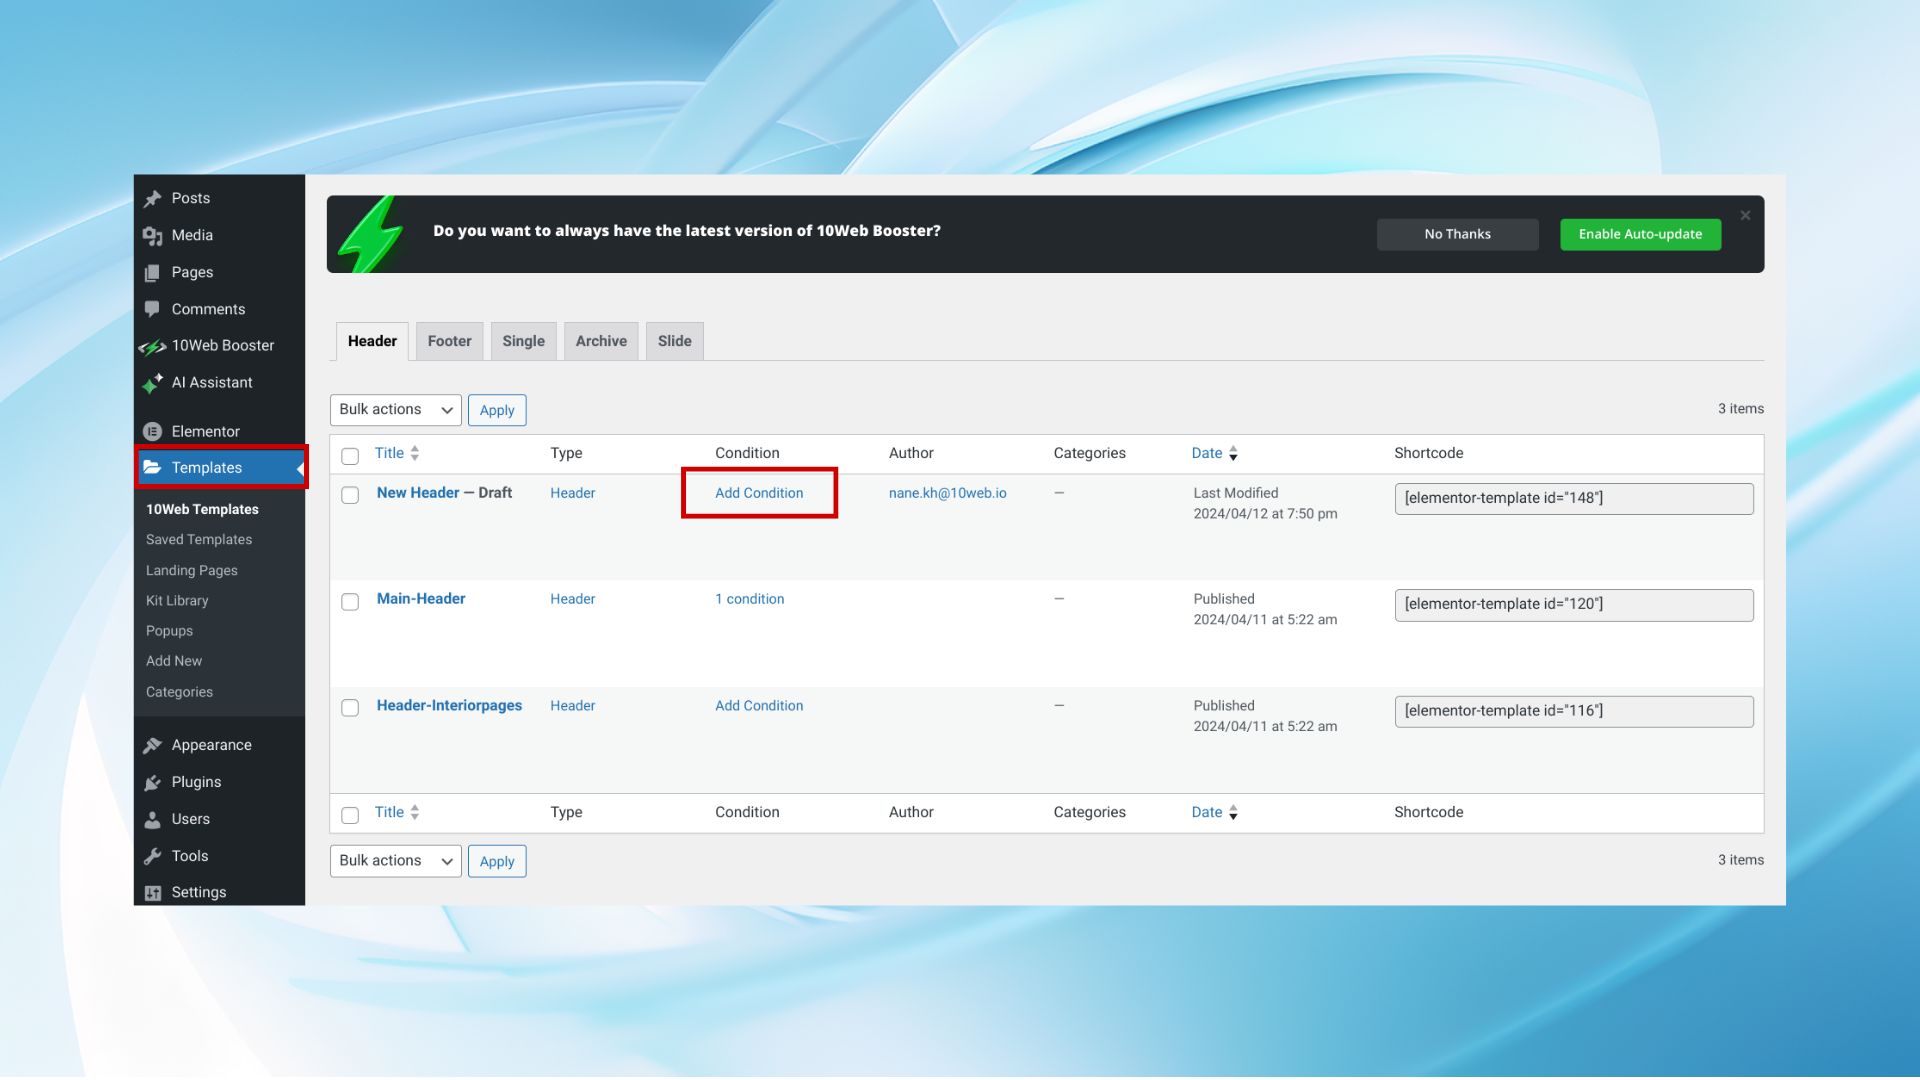
Task: Dismiss the 10Web Booster notice with X
Action: point(1745,216)
